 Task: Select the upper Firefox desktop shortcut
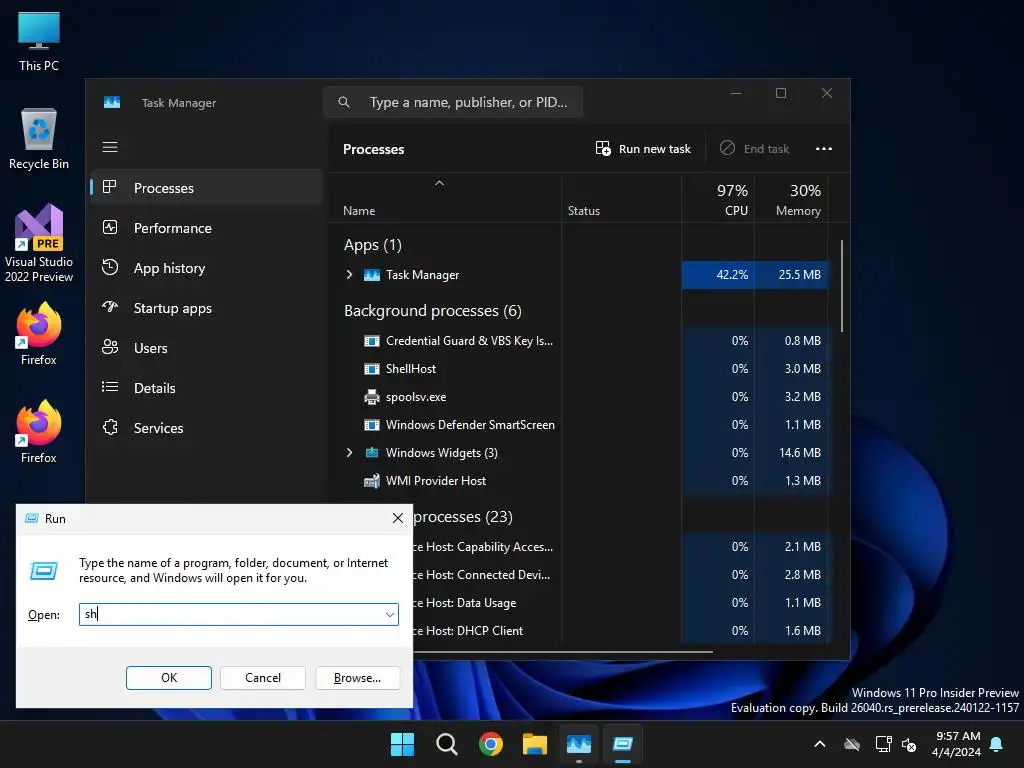[39, 334]
